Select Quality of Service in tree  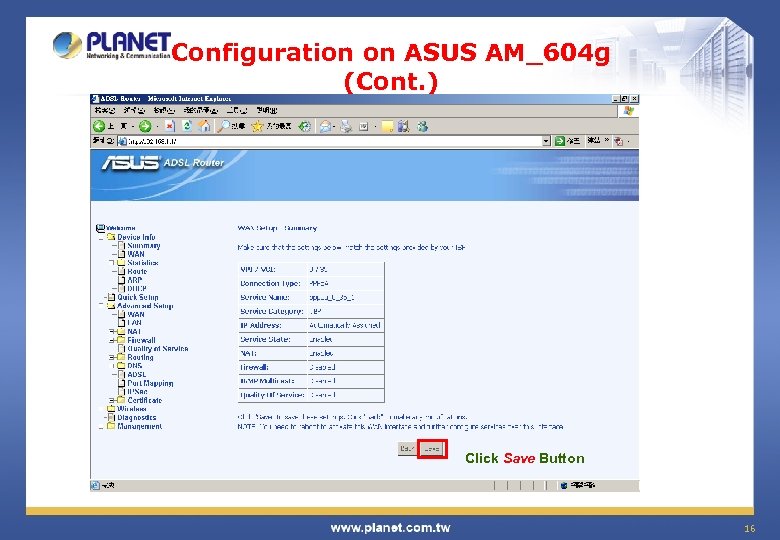(x=158, y=349)
